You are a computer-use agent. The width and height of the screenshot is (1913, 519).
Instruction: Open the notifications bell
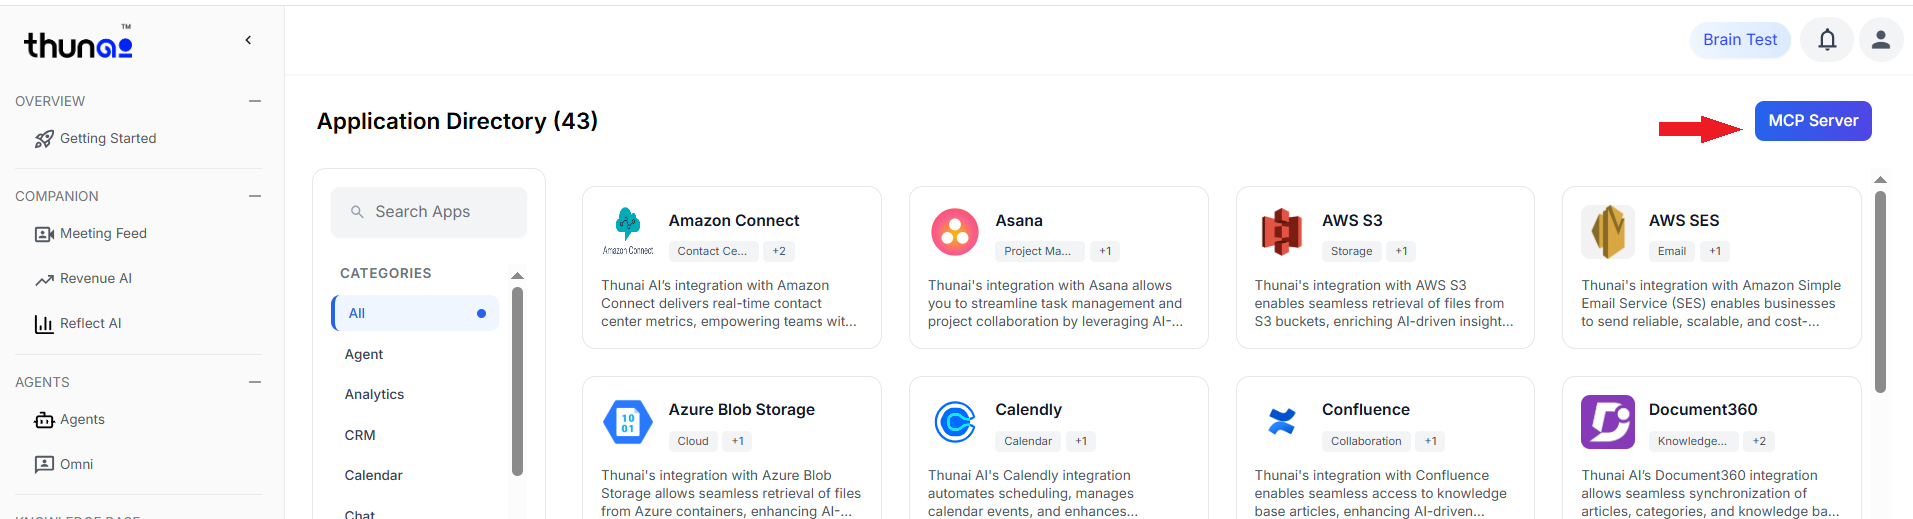point(1827,40)
